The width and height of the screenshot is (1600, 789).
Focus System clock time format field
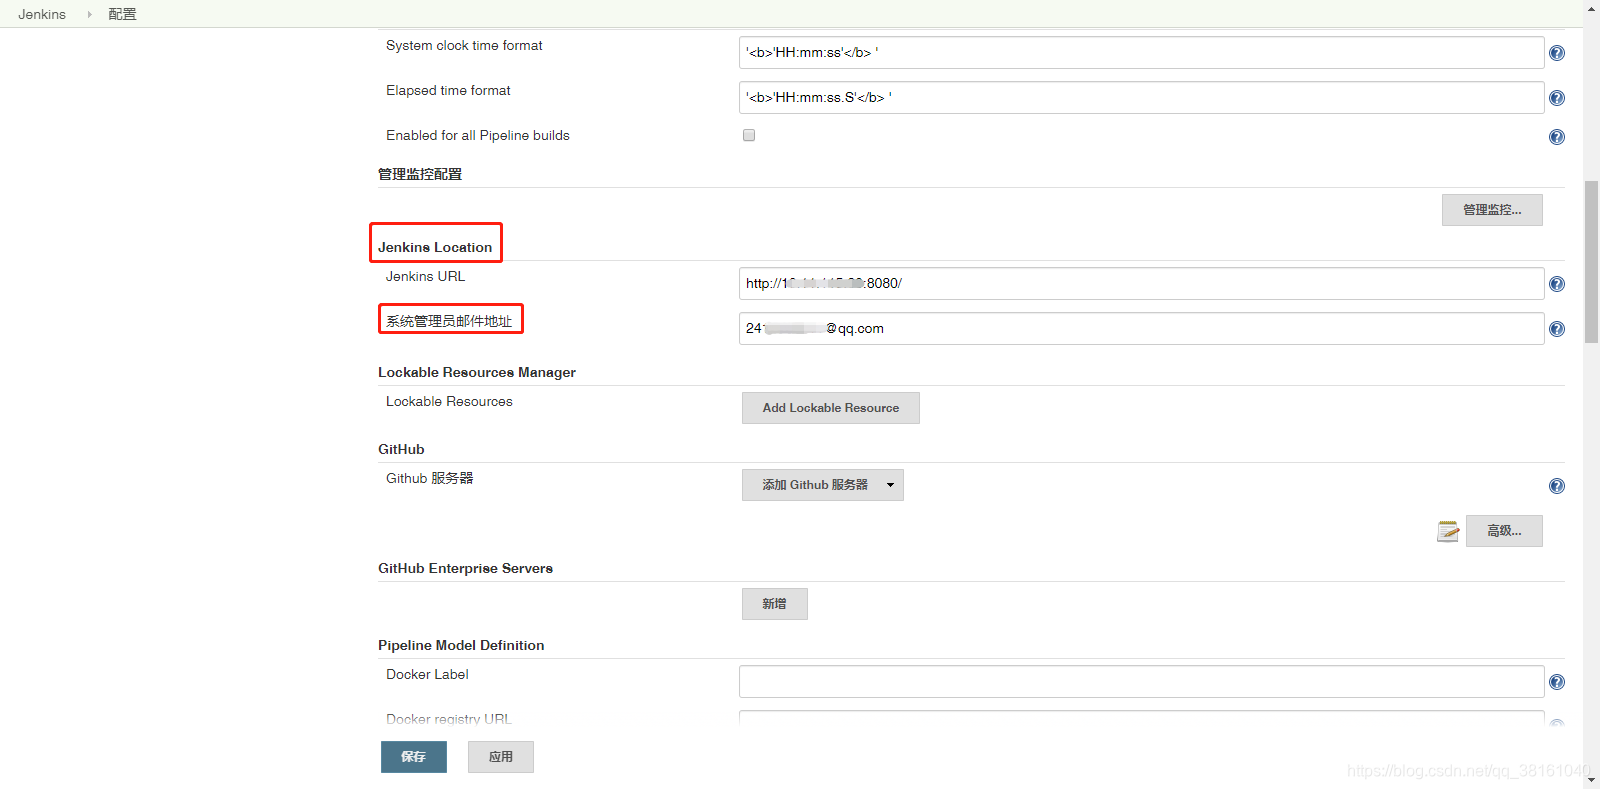(1142, 53)
